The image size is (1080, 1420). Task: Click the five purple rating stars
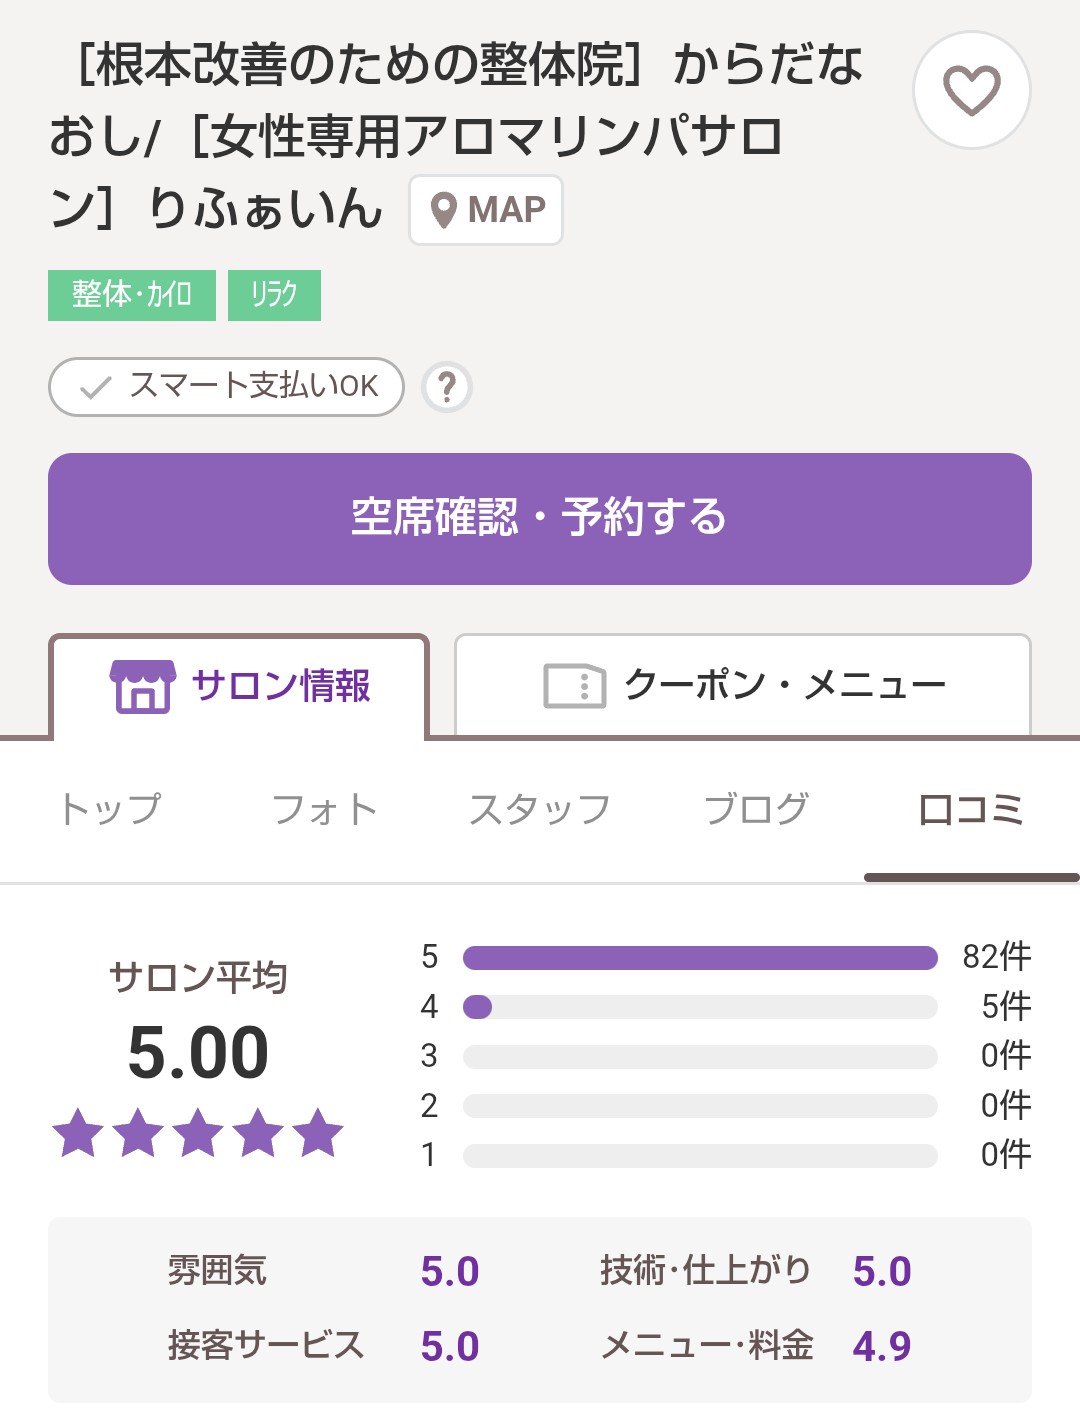coord(198,1133)
